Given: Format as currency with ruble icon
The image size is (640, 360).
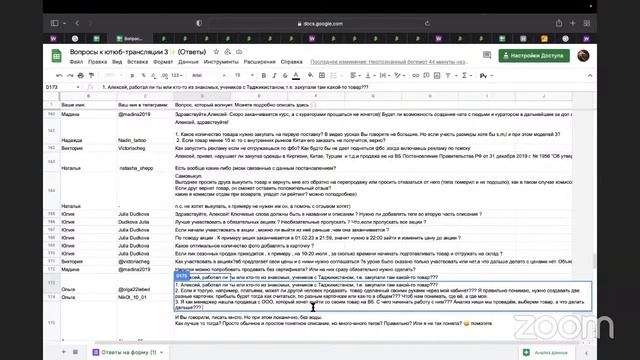Looking at the screenshot, I should (132, 76).
